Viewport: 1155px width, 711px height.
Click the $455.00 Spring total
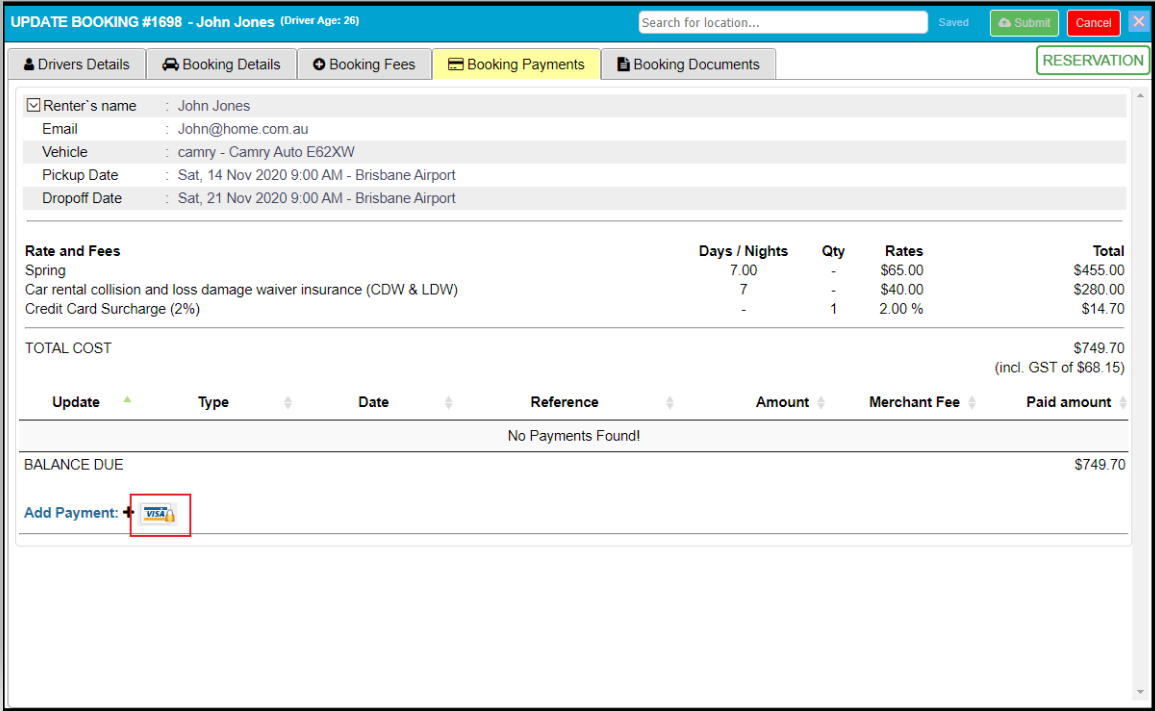(x=1098, y=270)
